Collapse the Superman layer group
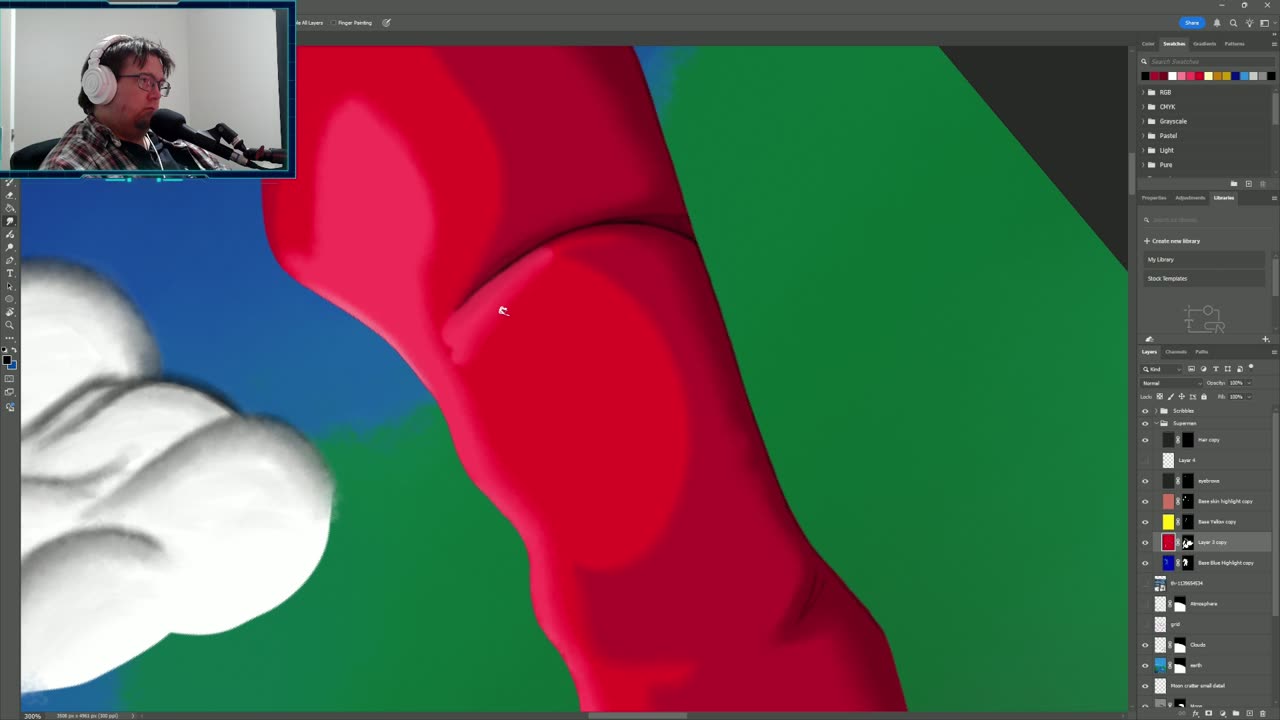The height and width of the screenshot is (720, 1280). 1156,423
